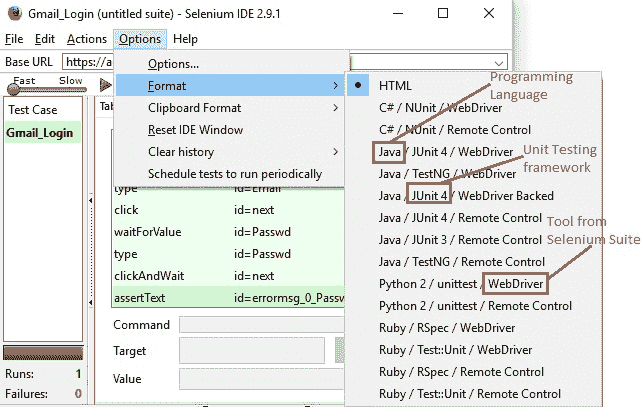Select the click id=next command row
The image size is (644, 407).
(228, 210)
